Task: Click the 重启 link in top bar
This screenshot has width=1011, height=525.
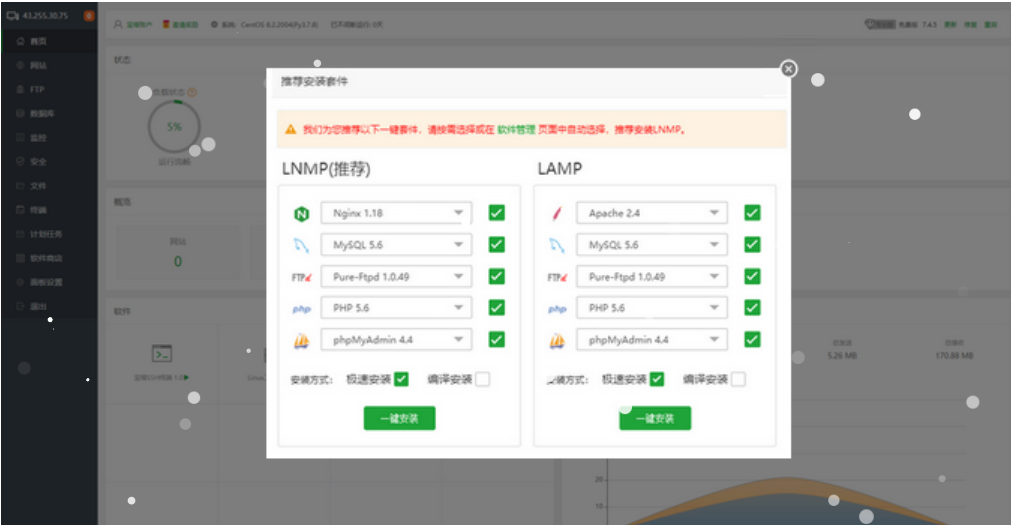Action: 990,25
